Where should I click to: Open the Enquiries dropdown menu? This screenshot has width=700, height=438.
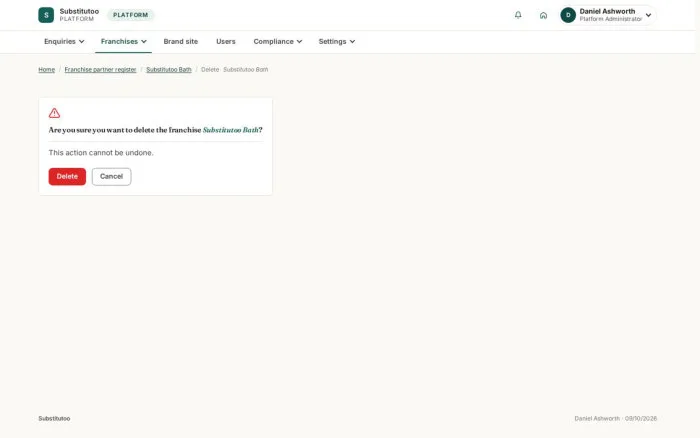64,42
